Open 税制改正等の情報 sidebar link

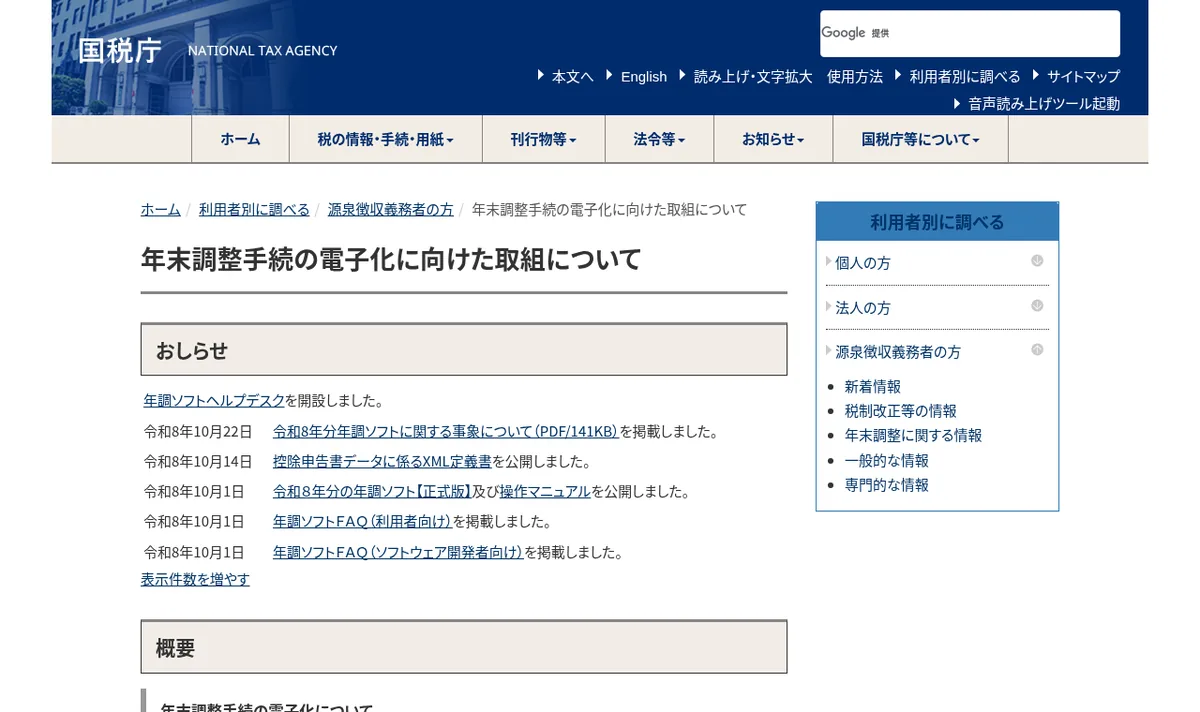pyautogui.click(x=901, y=411)
